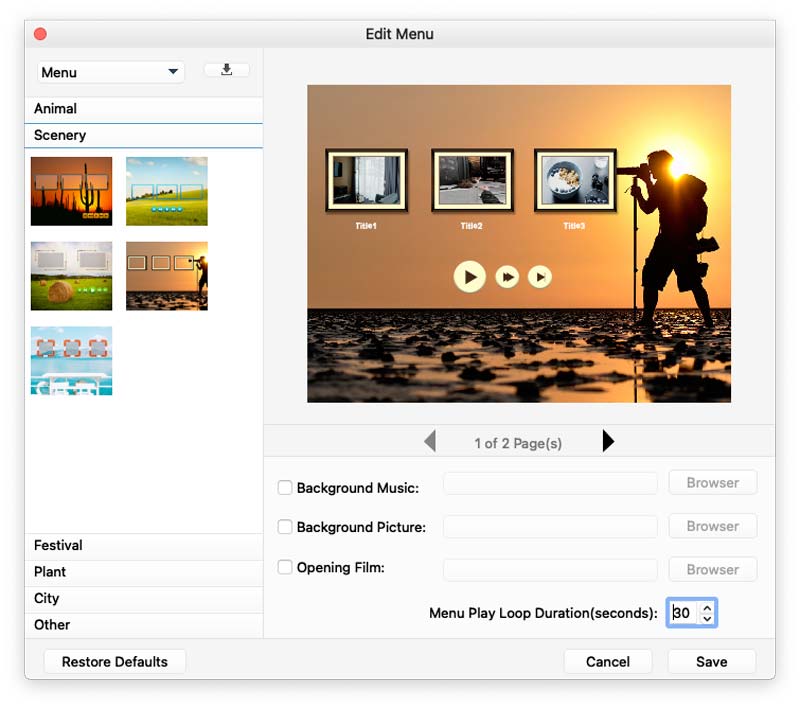Select the beach seaside template thumbnail

(71, 361)
